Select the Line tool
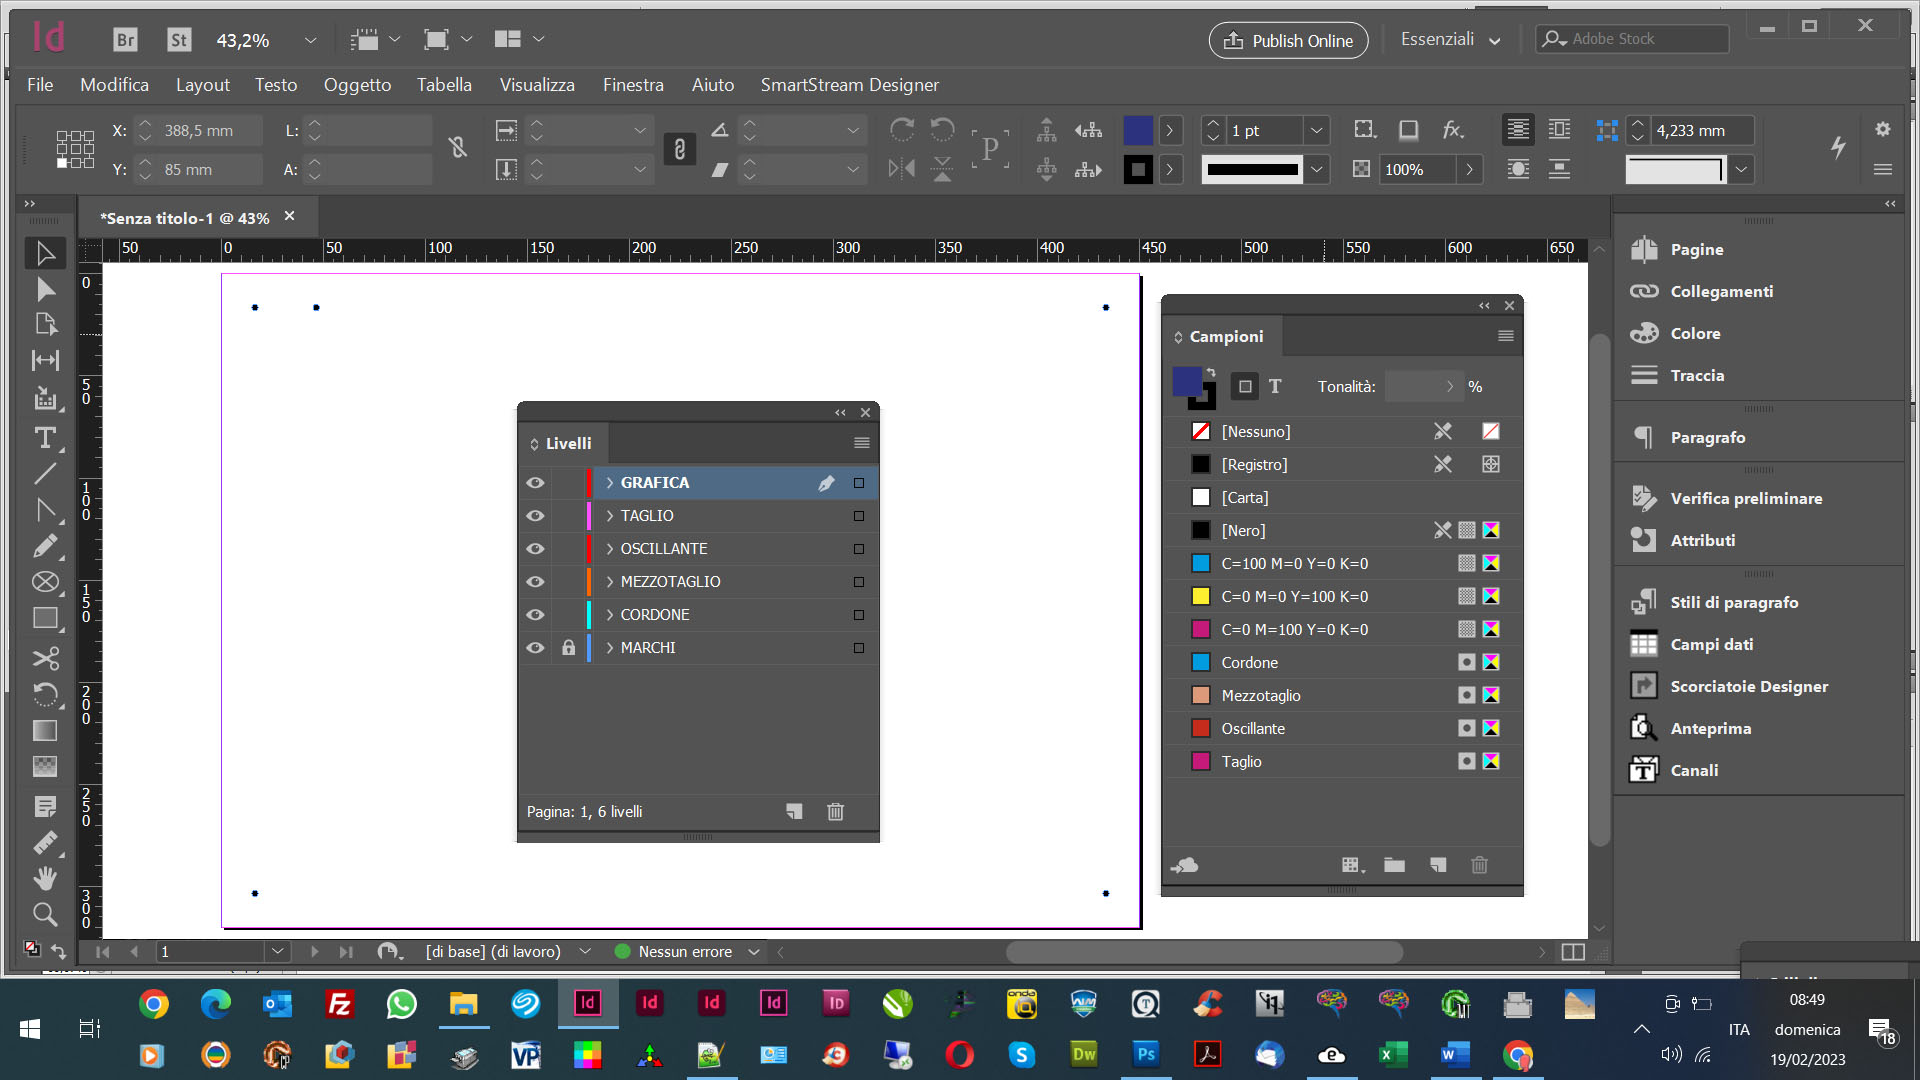This screenshot has width=1920, height=1080. [45, 474]
